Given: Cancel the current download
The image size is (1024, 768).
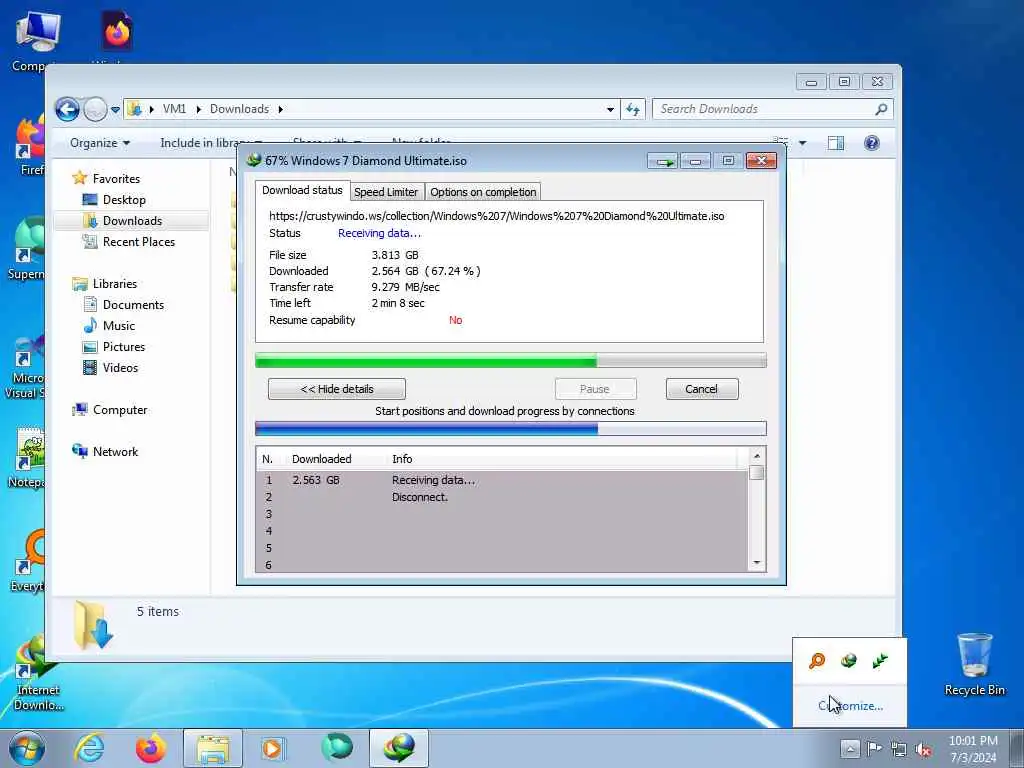Looking at the screenshot, I should 701,389.
